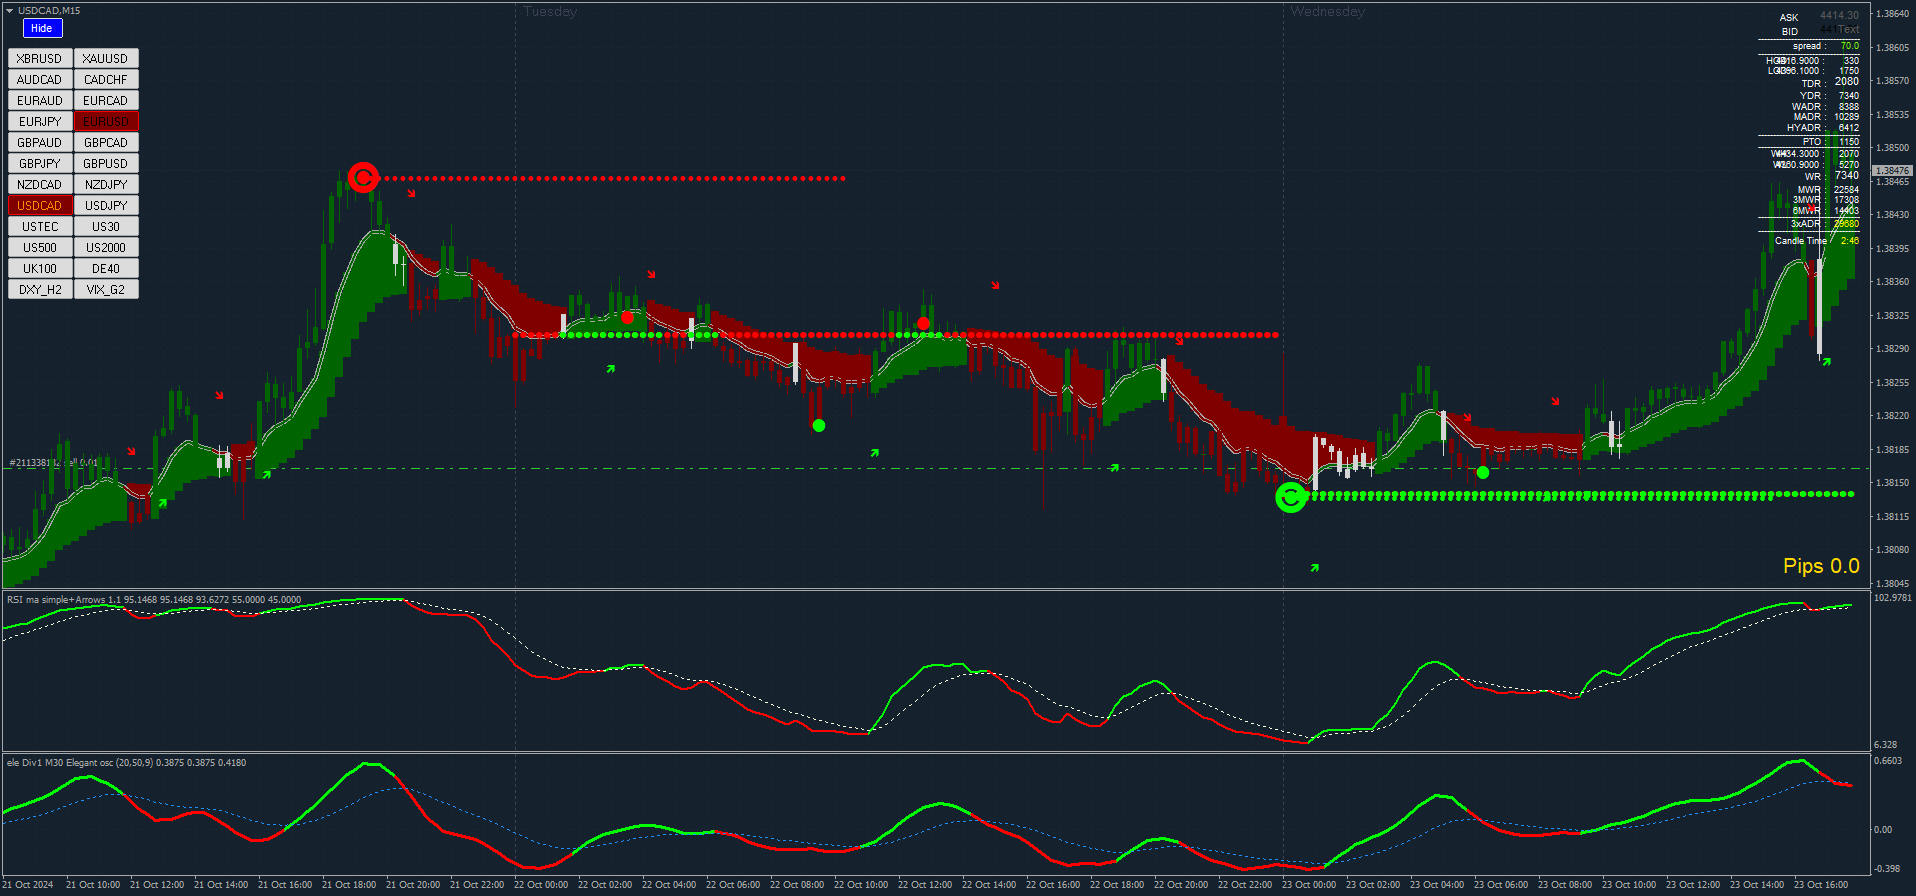Screen dimensions: 1916x896
Task: Click the green up arrow under latest candle
Action: coord(1826,362)
